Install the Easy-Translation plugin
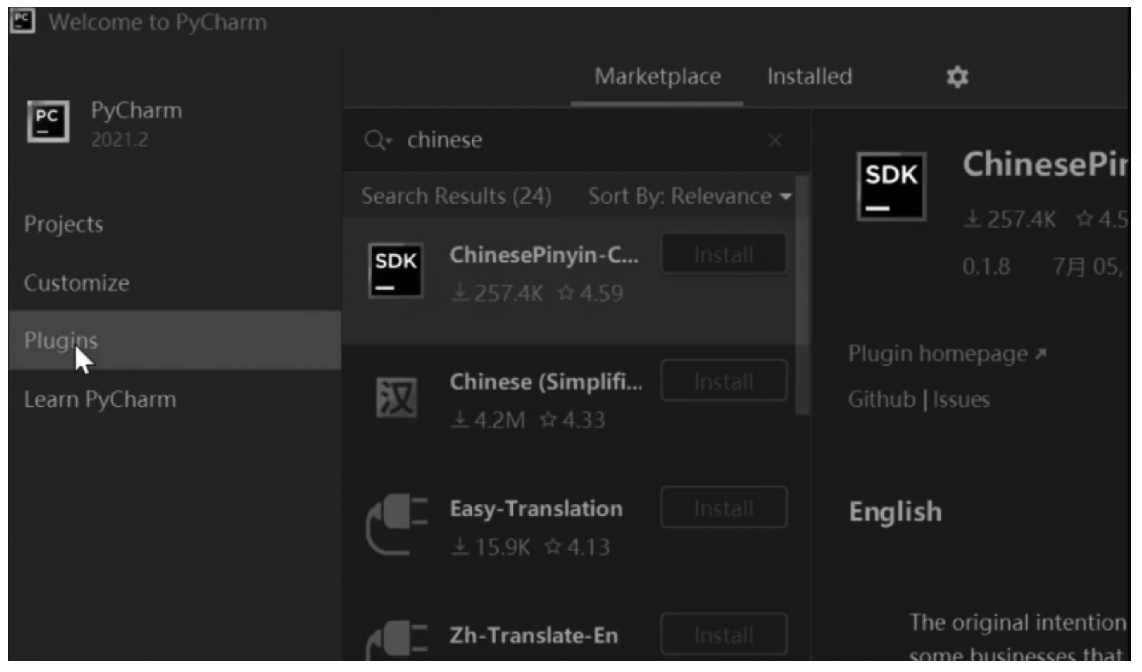Viewport: 1142px width, 672px height. point(724,508)
